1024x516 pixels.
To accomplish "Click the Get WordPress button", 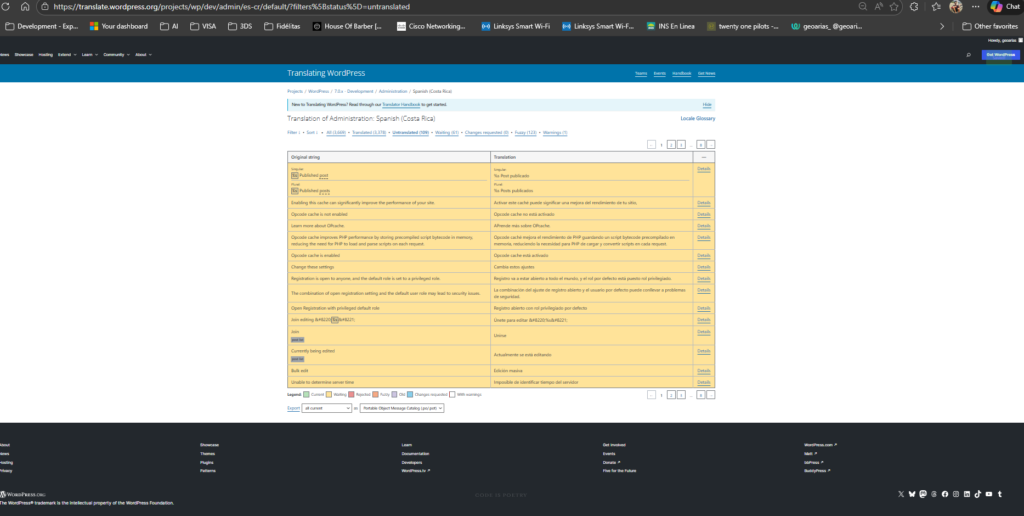I will coord(1001,55).
